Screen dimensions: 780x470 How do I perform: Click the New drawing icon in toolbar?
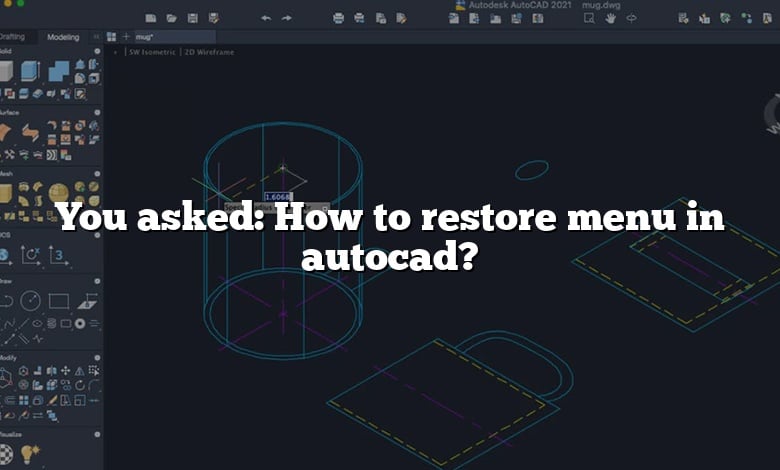pos(151,18)
